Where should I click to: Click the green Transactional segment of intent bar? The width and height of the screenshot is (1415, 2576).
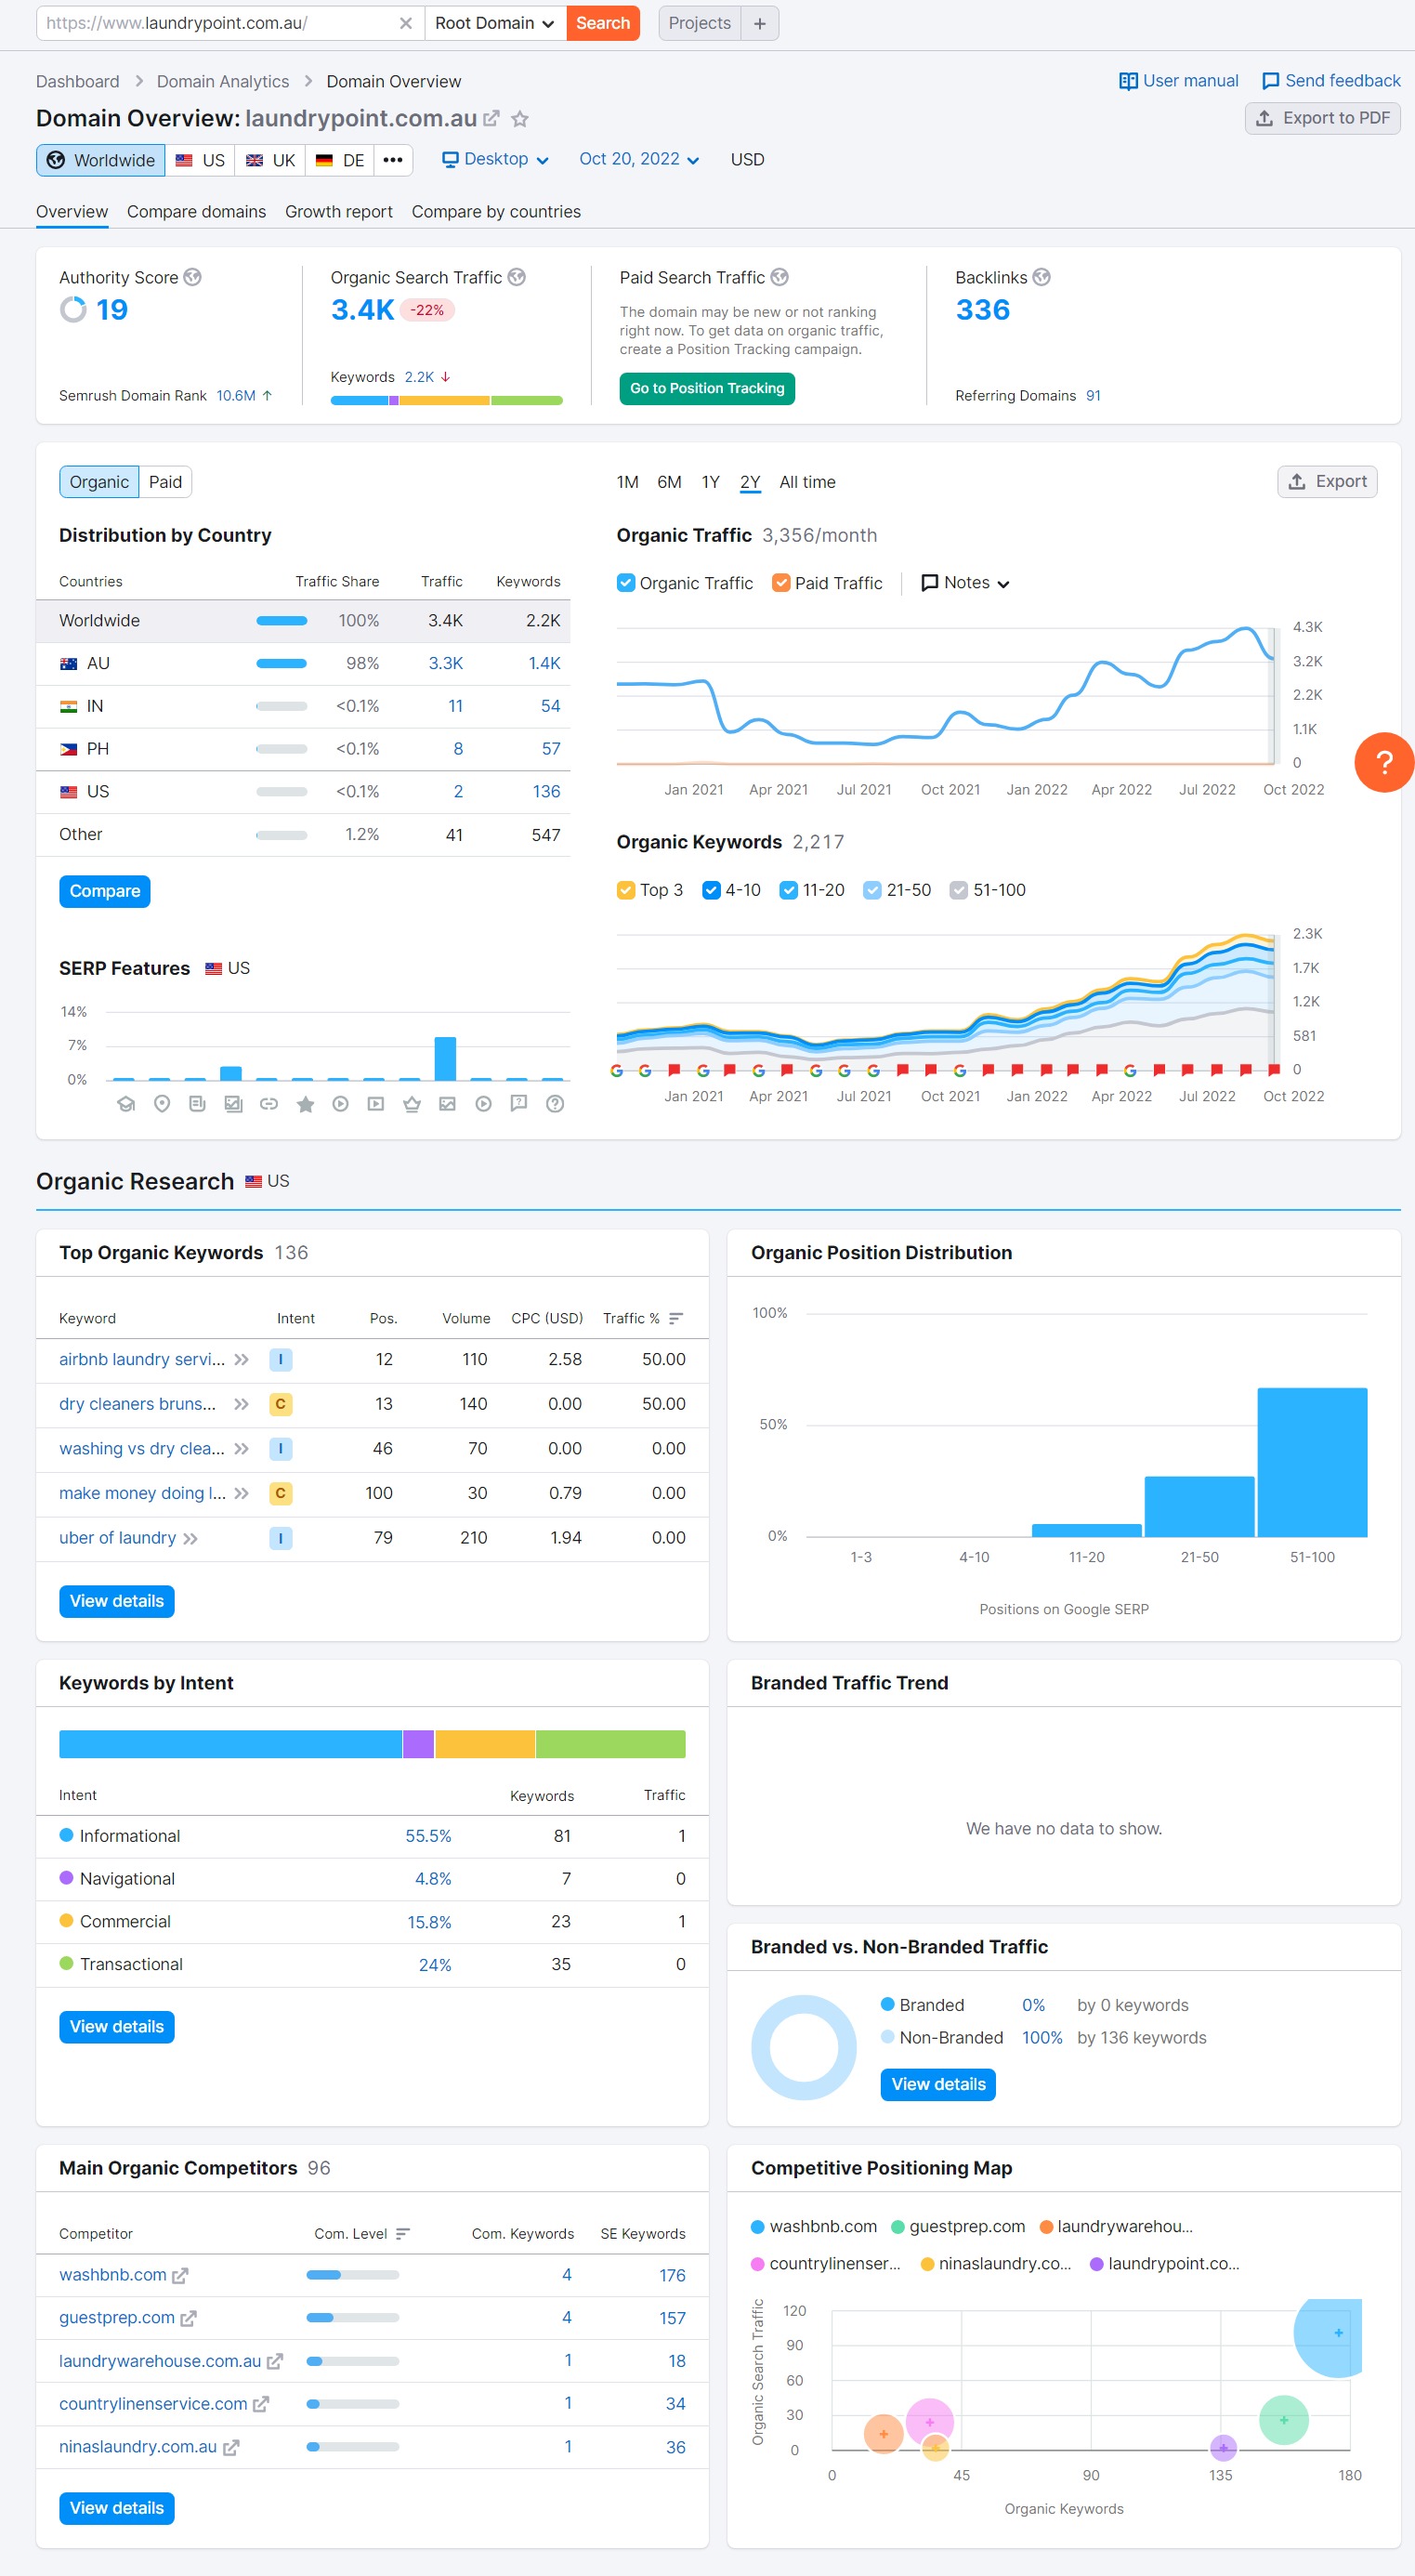click(x=610, y=1744)
